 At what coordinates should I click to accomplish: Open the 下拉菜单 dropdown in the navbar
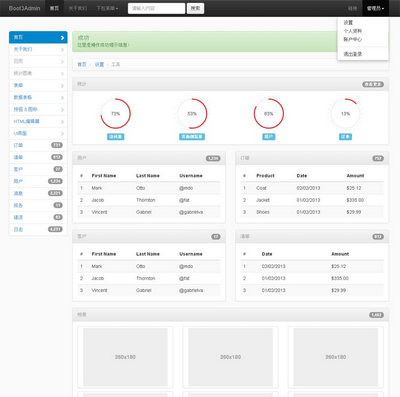(x=107, y=8)
